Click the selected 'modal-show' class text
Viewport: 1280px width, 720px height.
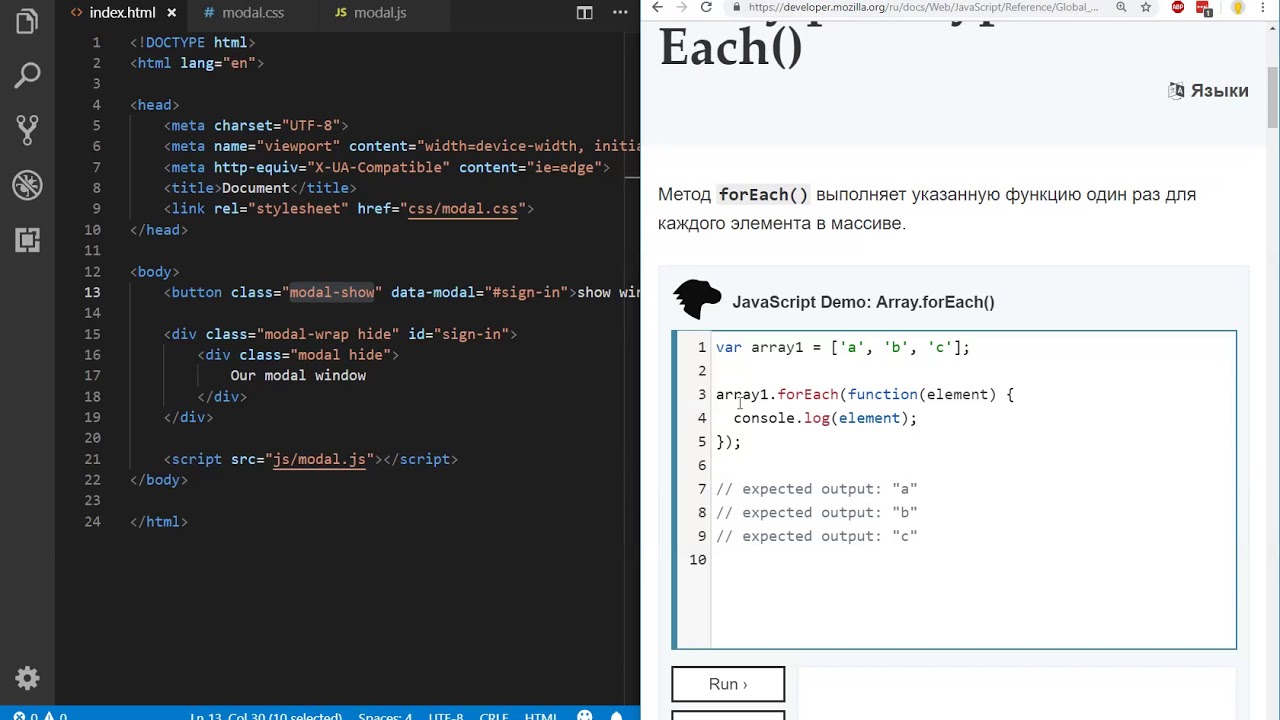tap(332, 292)
